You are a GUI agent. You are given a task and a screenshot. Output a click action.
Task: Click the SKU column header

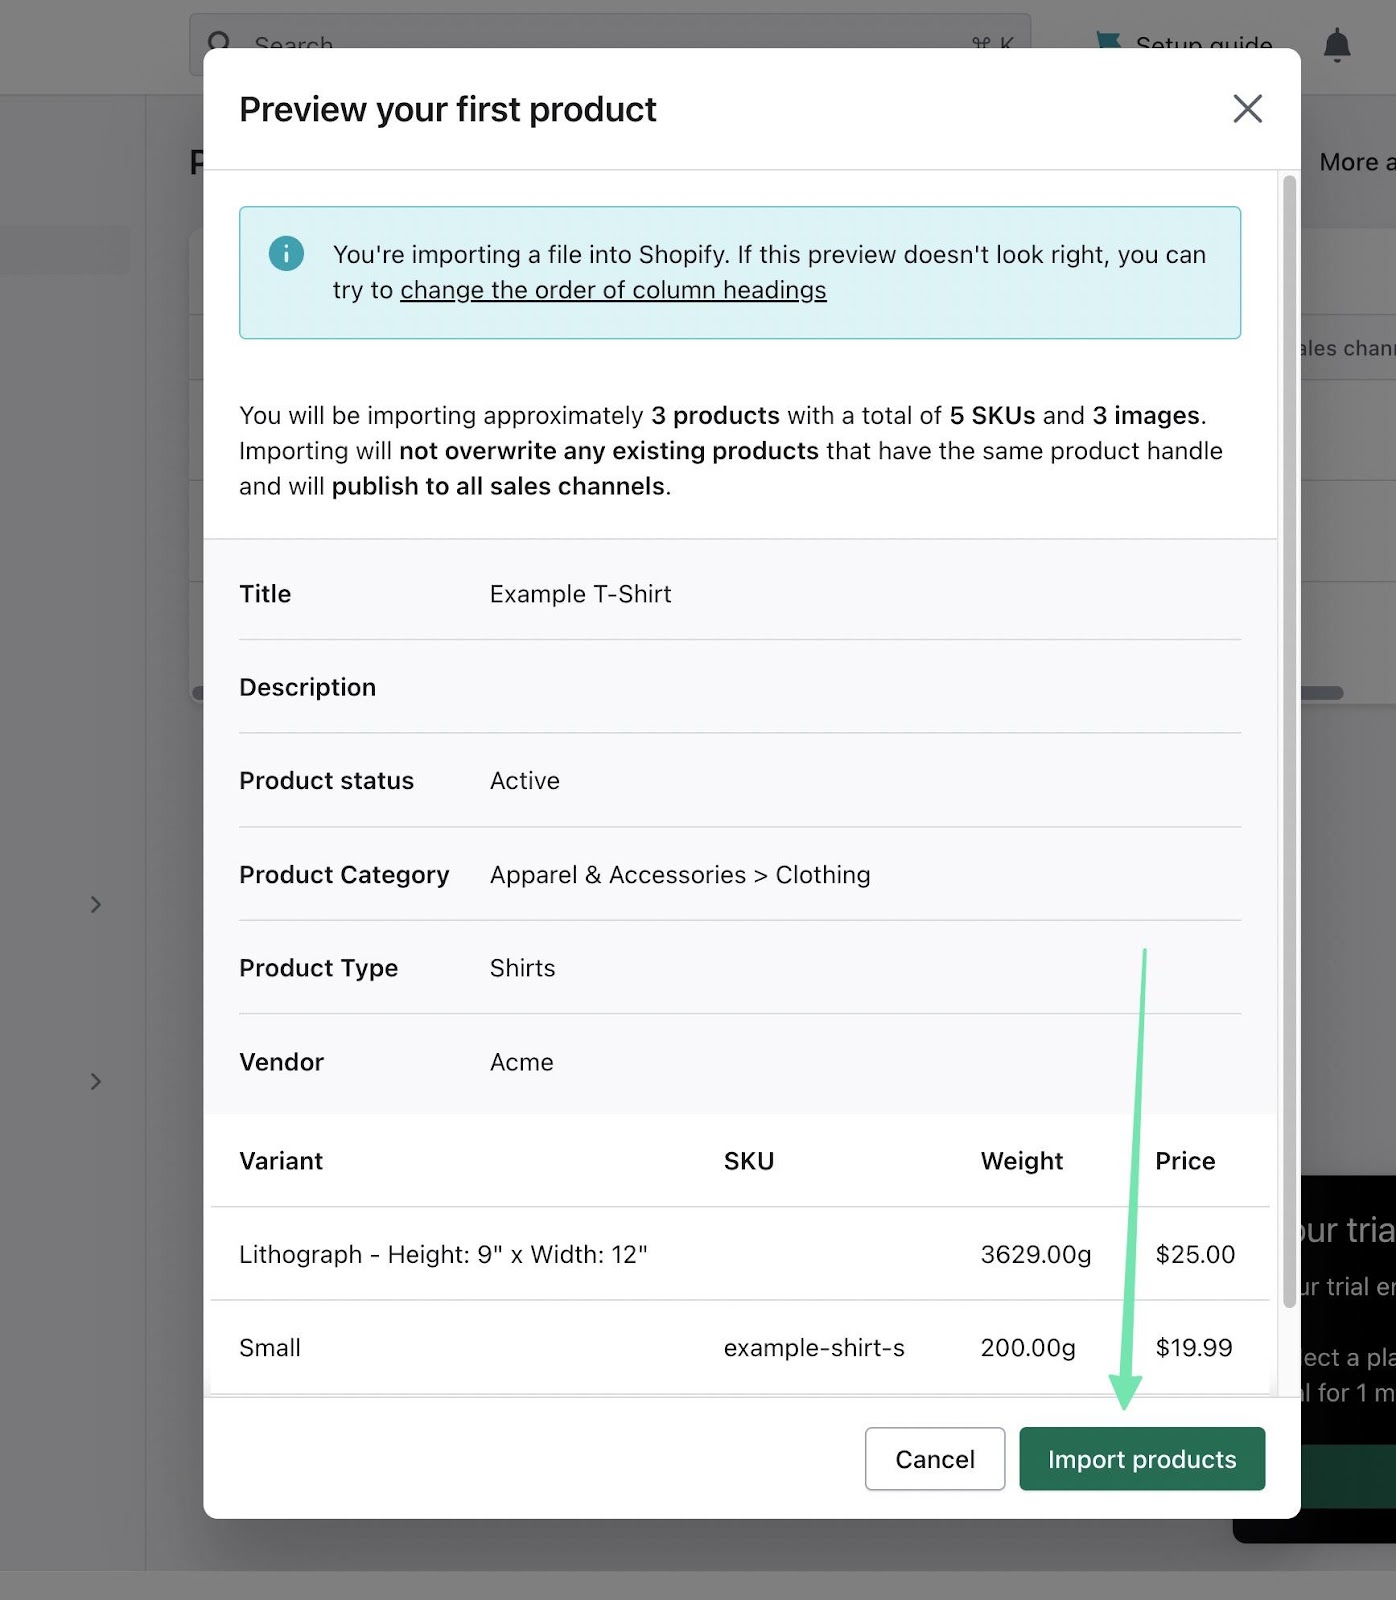749,1161
